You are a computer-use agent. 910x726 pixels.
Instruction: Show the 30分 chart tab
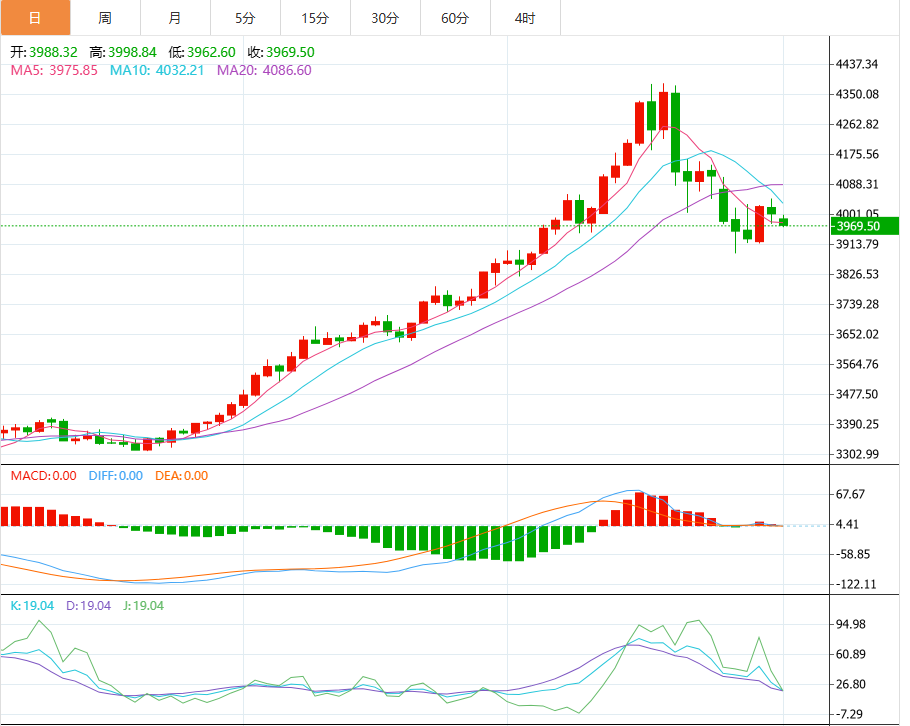tap(385, 18)
